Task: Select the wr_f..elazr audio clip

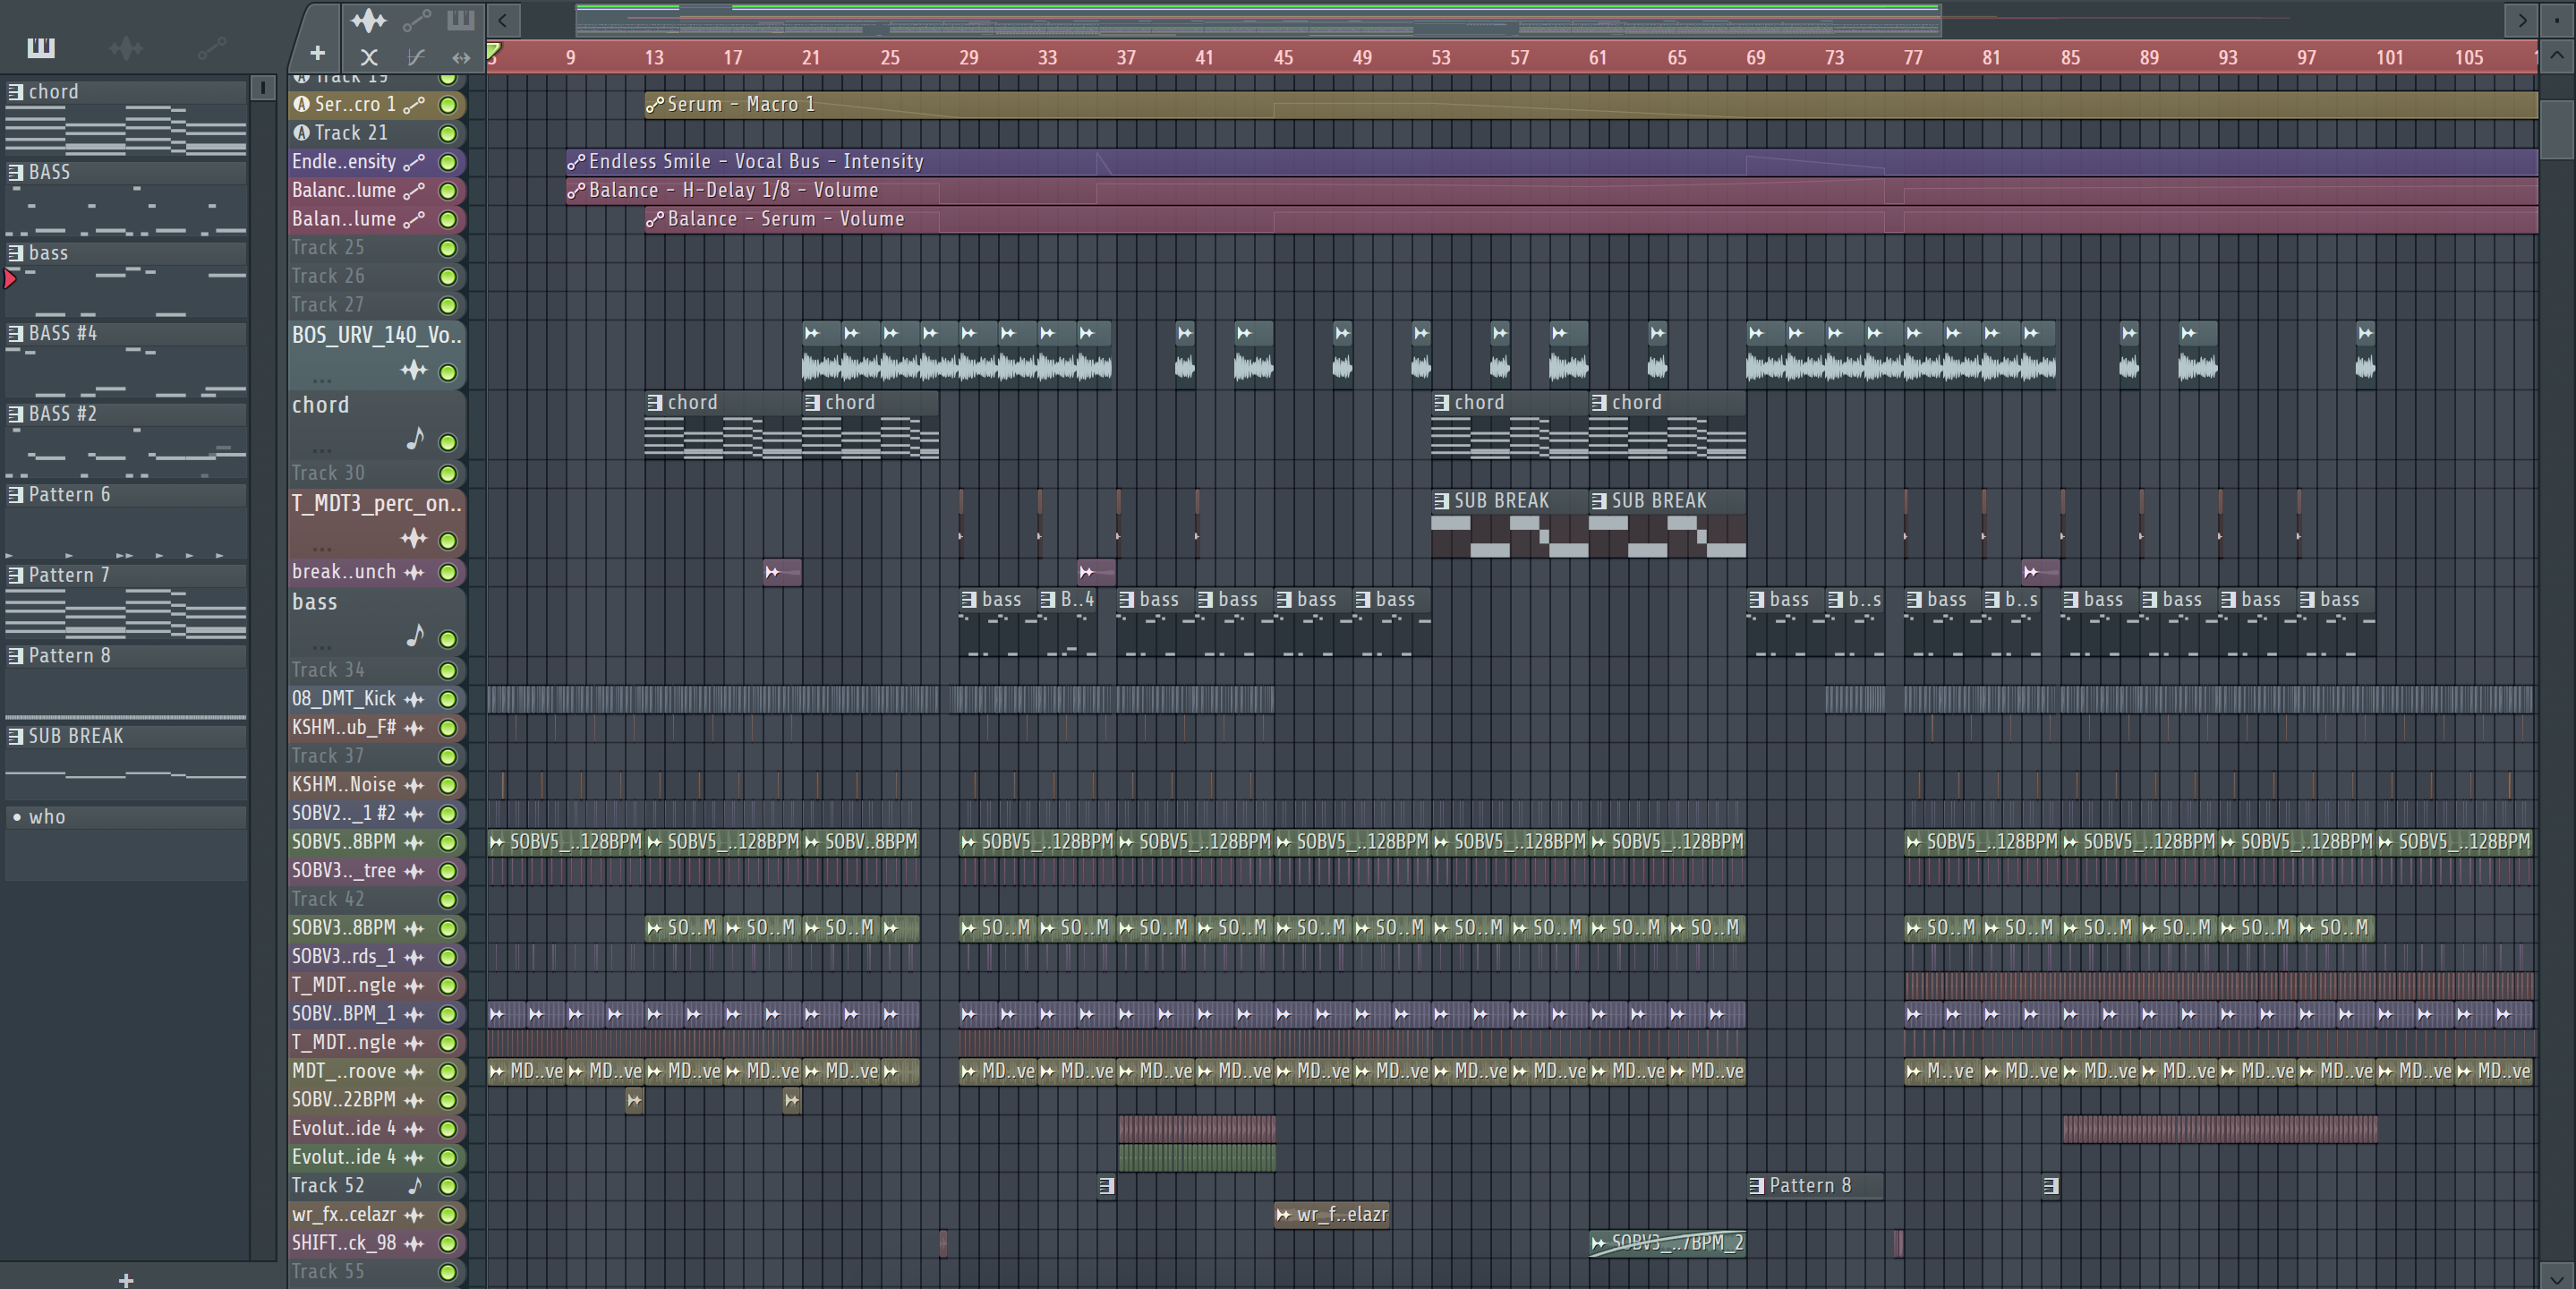Action: point(1332,1215)
